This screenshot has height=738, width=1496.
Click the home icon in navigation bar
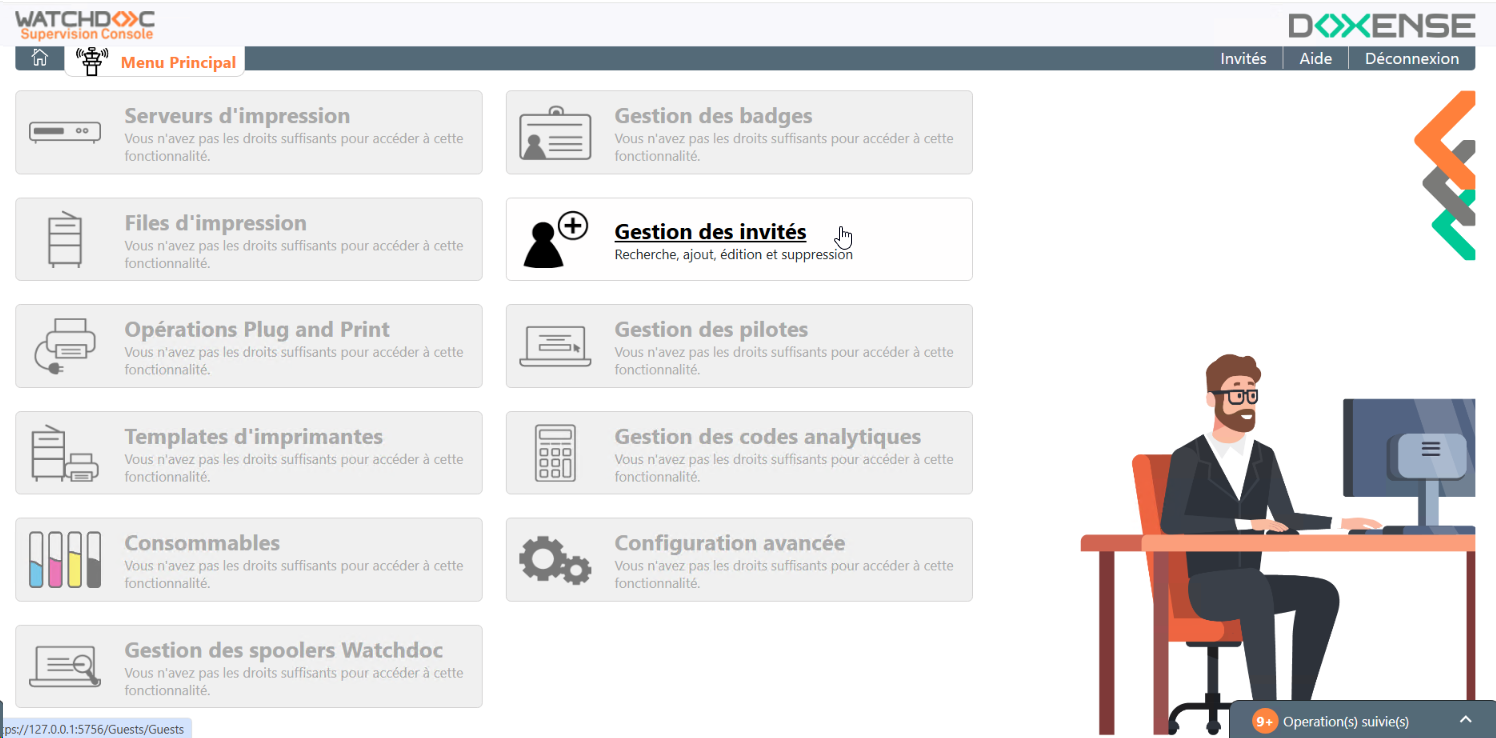coord(40,58)
